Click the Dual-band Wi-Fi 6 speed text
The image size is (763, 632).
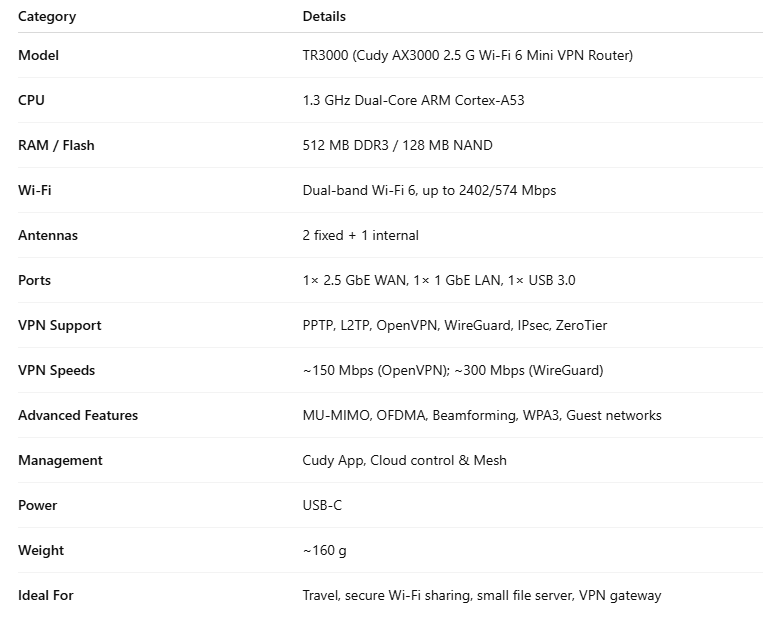click(429, 190)
